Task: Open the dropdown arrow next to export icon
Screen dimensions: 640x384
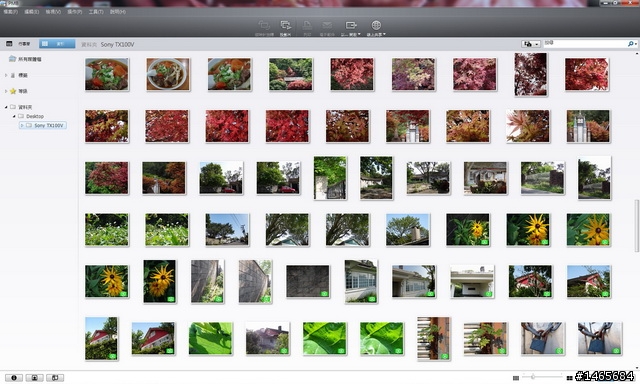Action: [359, 34]
